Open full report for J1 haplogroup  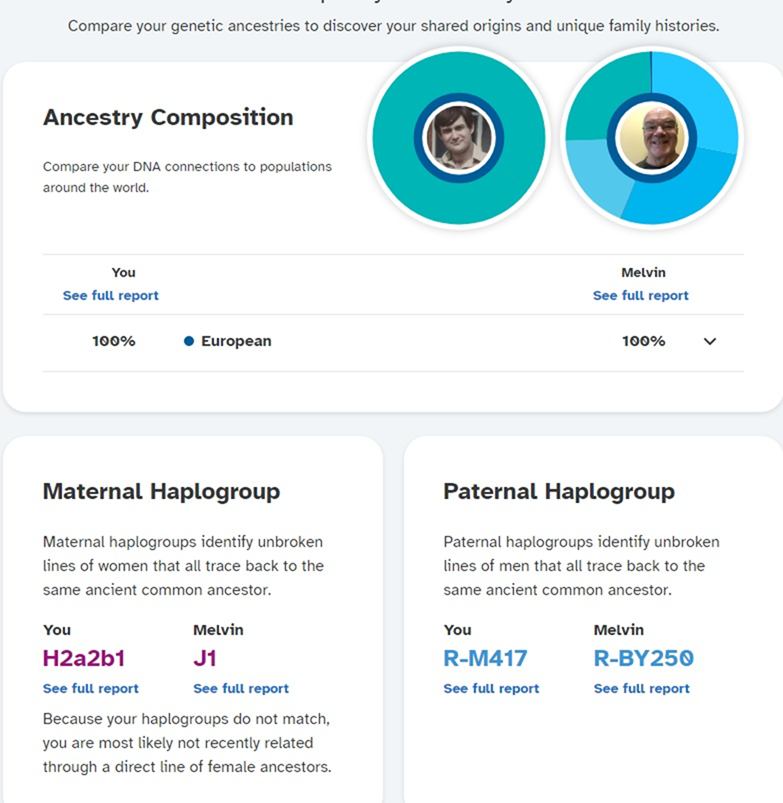[x=241, y=688]
